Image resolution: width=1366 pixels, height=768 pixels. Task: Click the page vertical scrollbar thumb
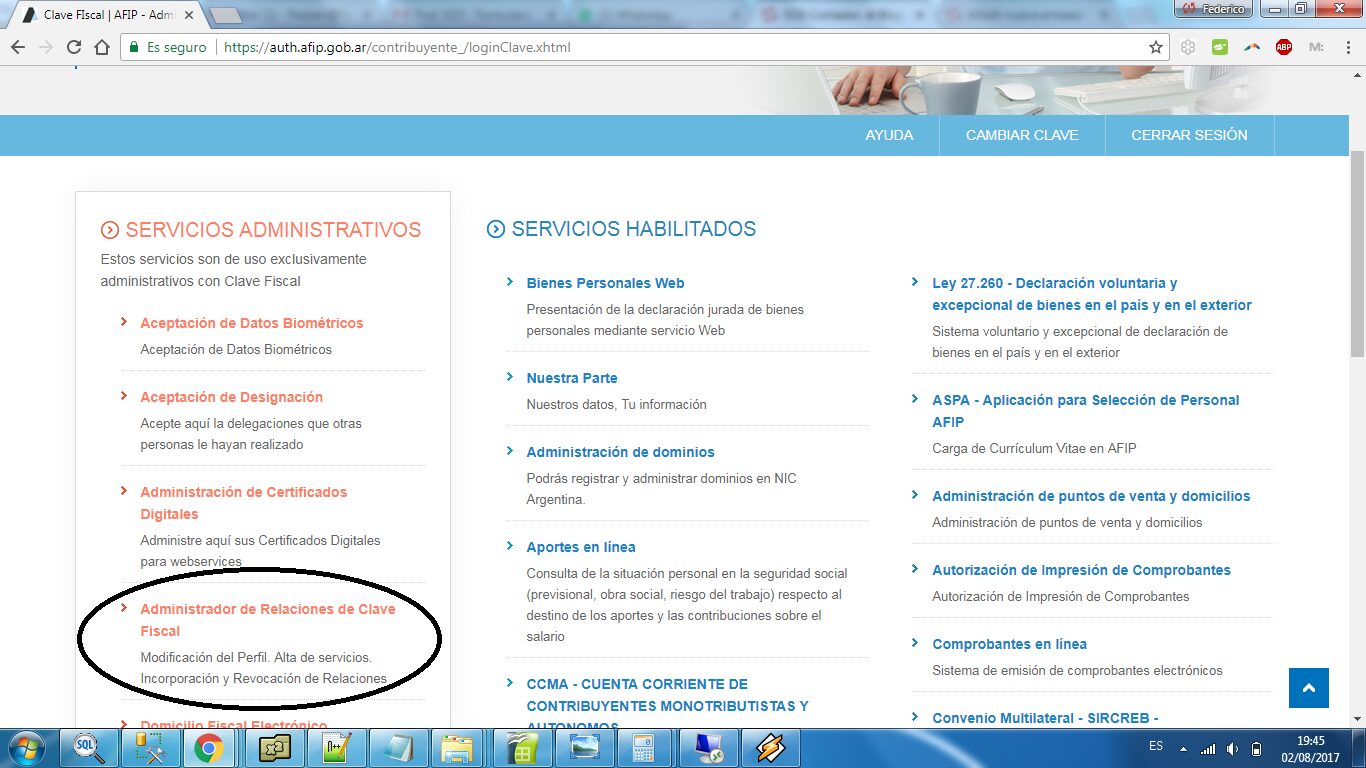pyautogui.click(x=1357, y=255)
